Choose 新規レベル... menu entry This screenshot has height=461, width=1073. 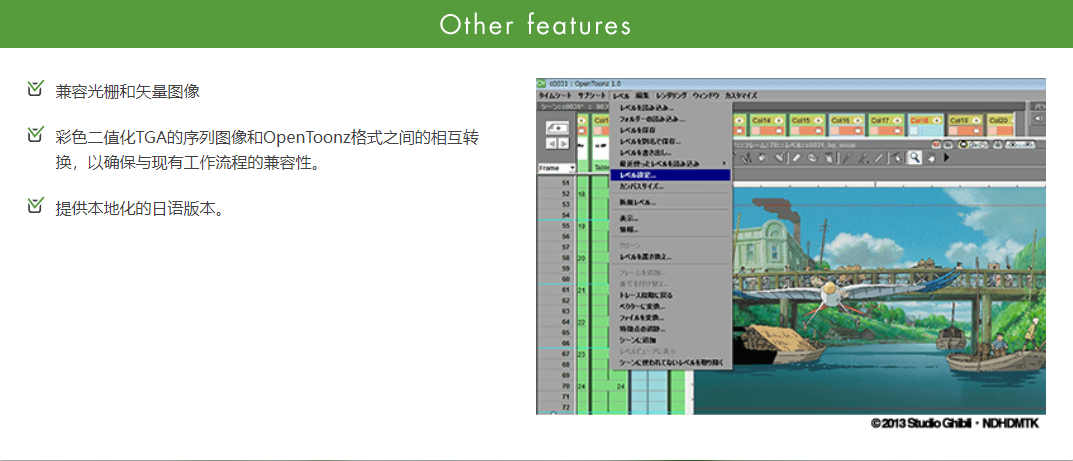[671, 202]
